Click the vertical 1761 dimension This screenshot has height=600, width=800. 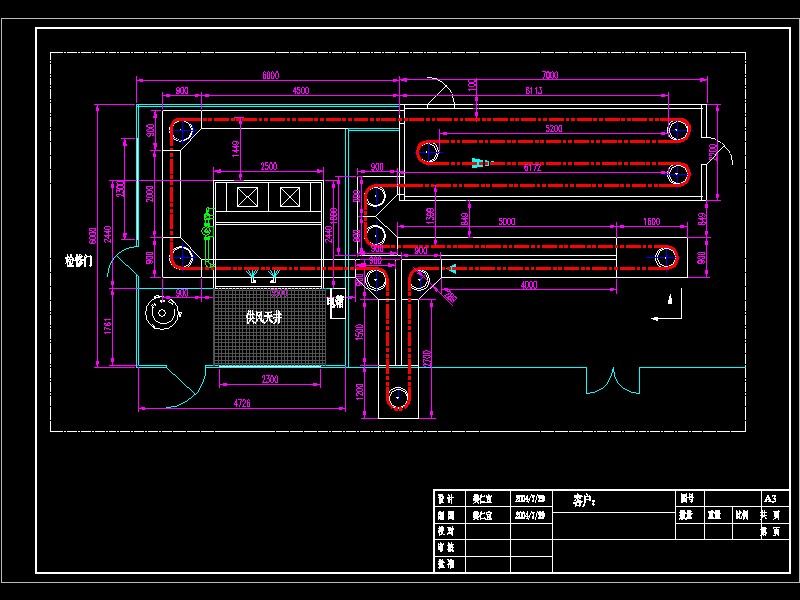point(108,326)
